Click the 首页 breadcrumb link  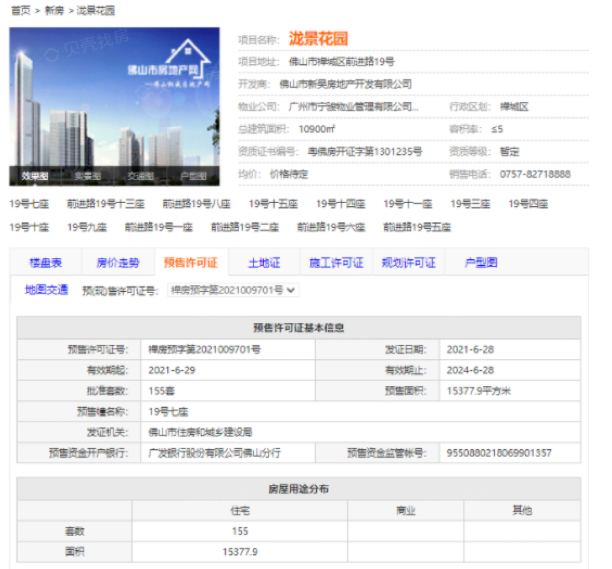pos(19,10)
